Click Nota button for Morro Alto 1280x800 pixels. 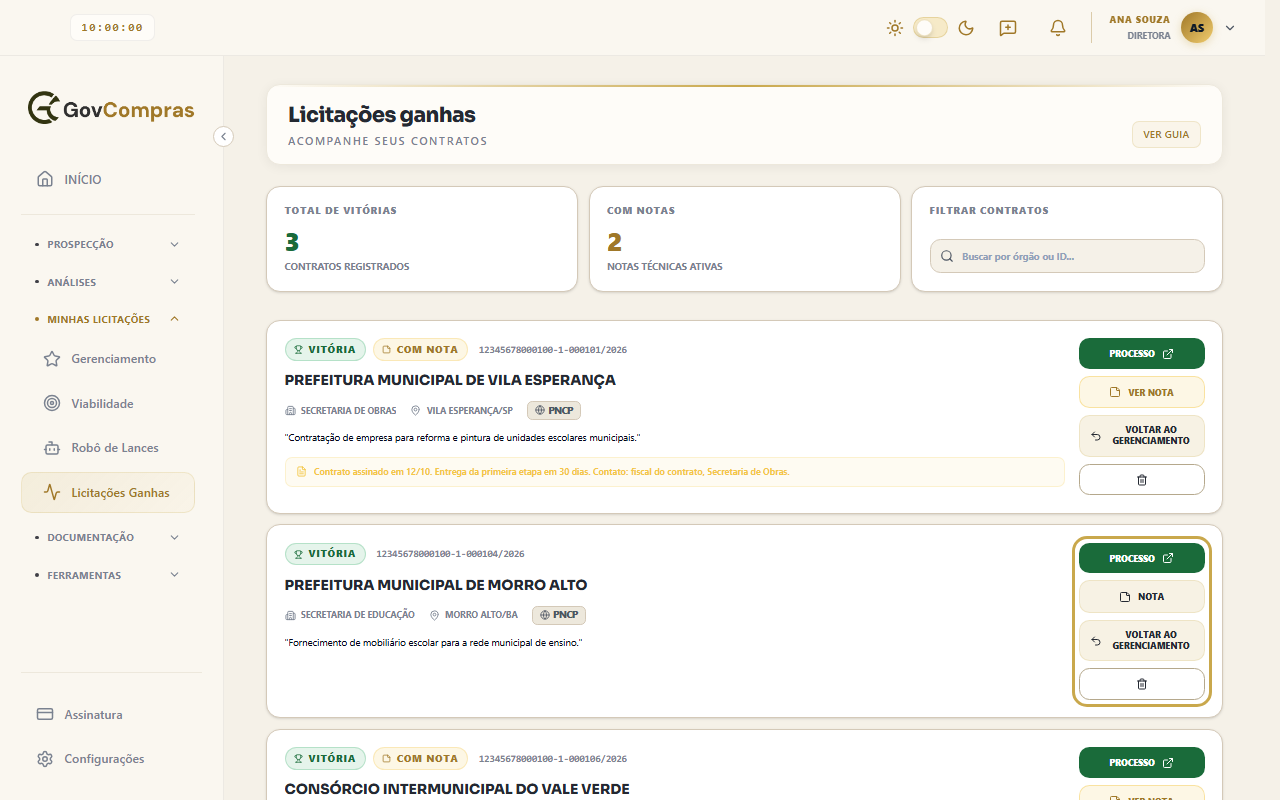1142,597
